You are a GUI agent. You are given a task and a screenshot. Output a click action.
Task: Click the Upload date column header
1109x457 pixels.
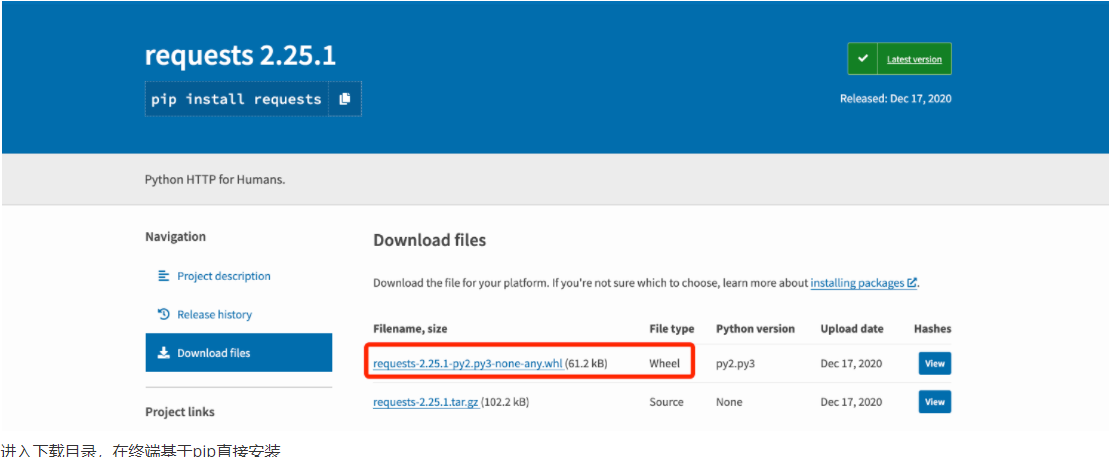[x=852, y=329]
